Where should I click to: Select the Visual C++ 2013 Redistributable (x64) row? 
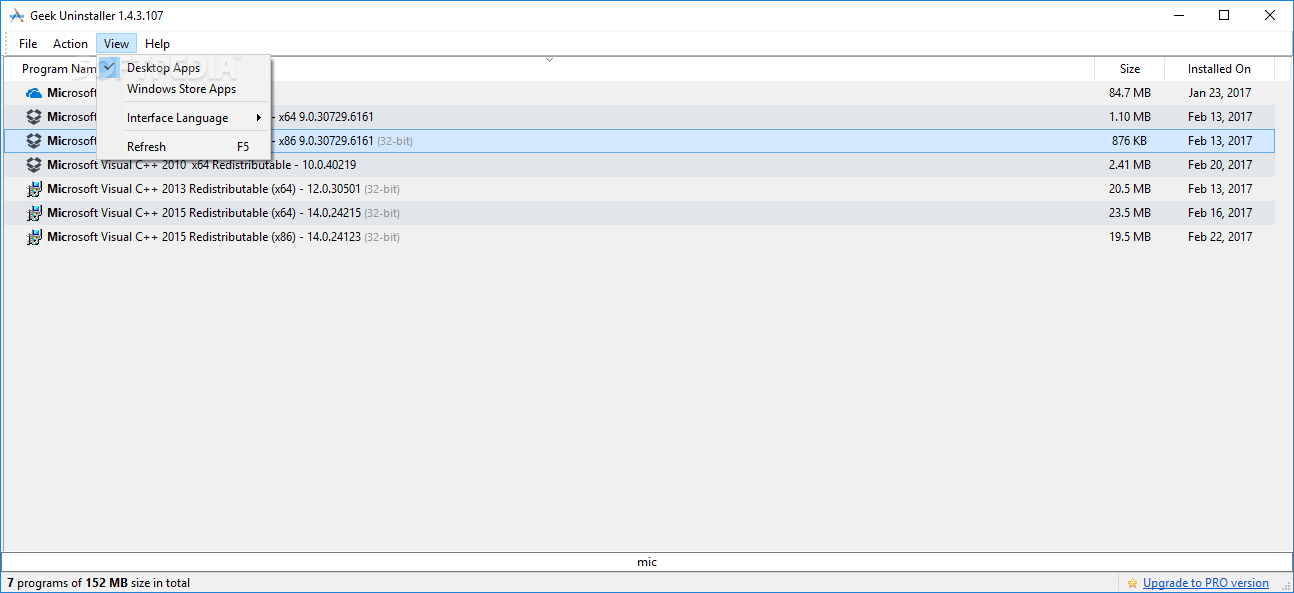point(639,189)
